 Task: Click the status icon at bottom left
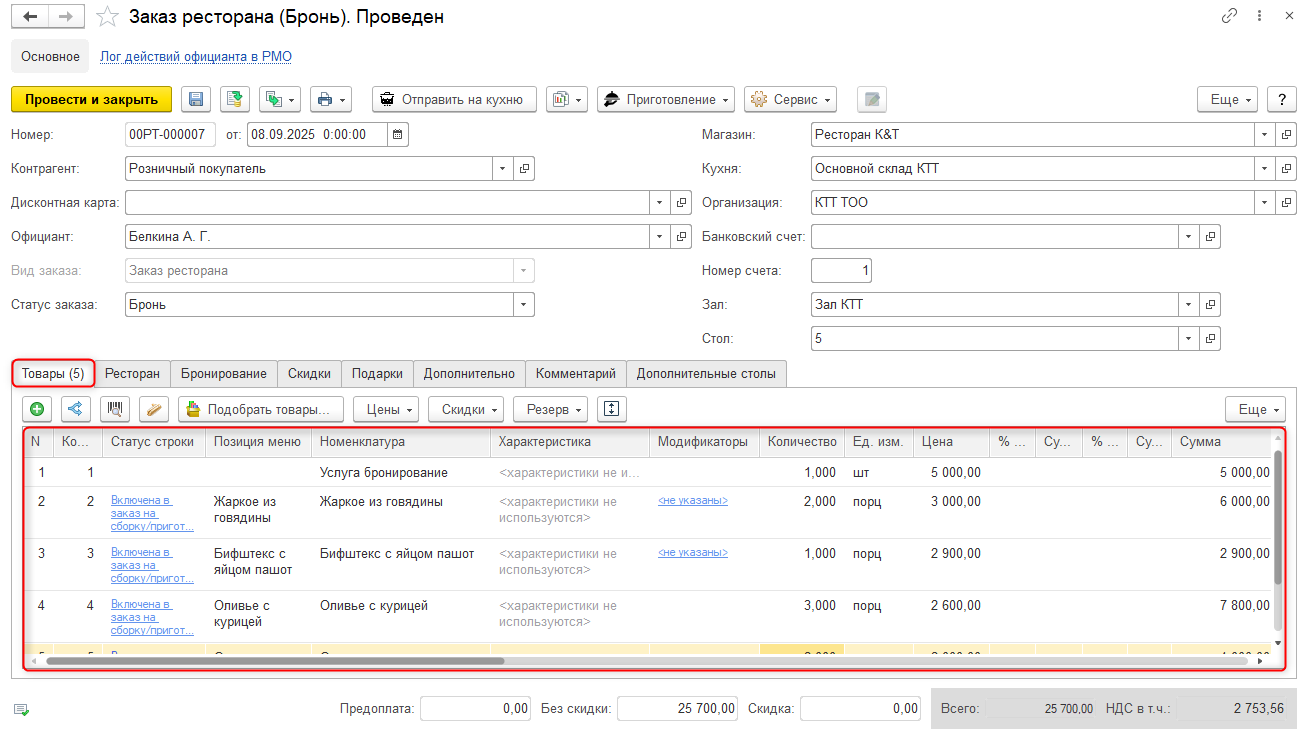tap(21, 709)
